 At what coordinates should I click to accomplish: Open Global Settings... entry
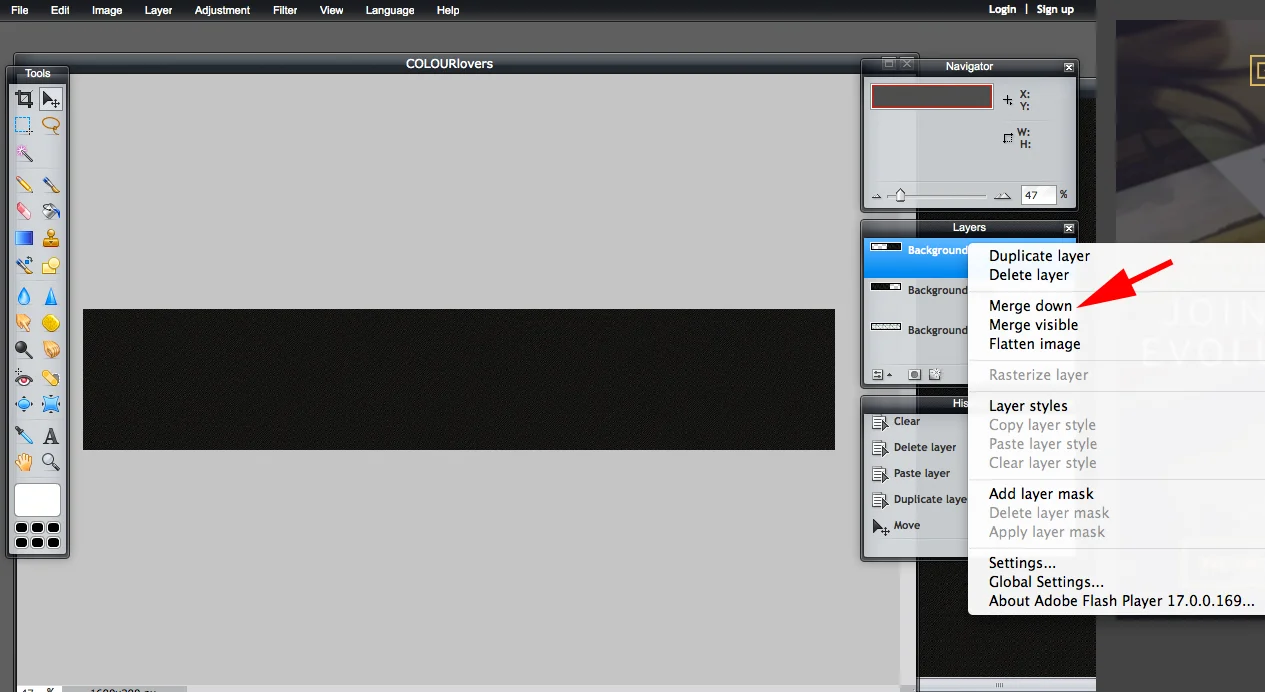click(1046, 582)
